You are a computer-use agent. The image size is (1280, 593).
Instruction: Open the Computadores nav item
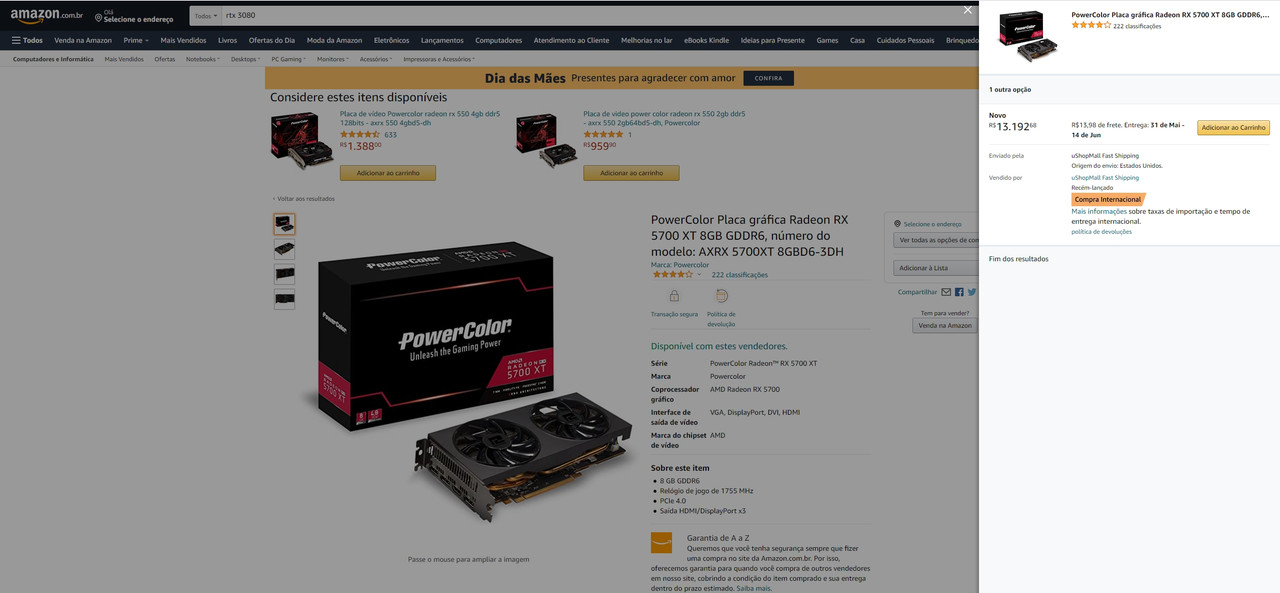coord(499,40)
